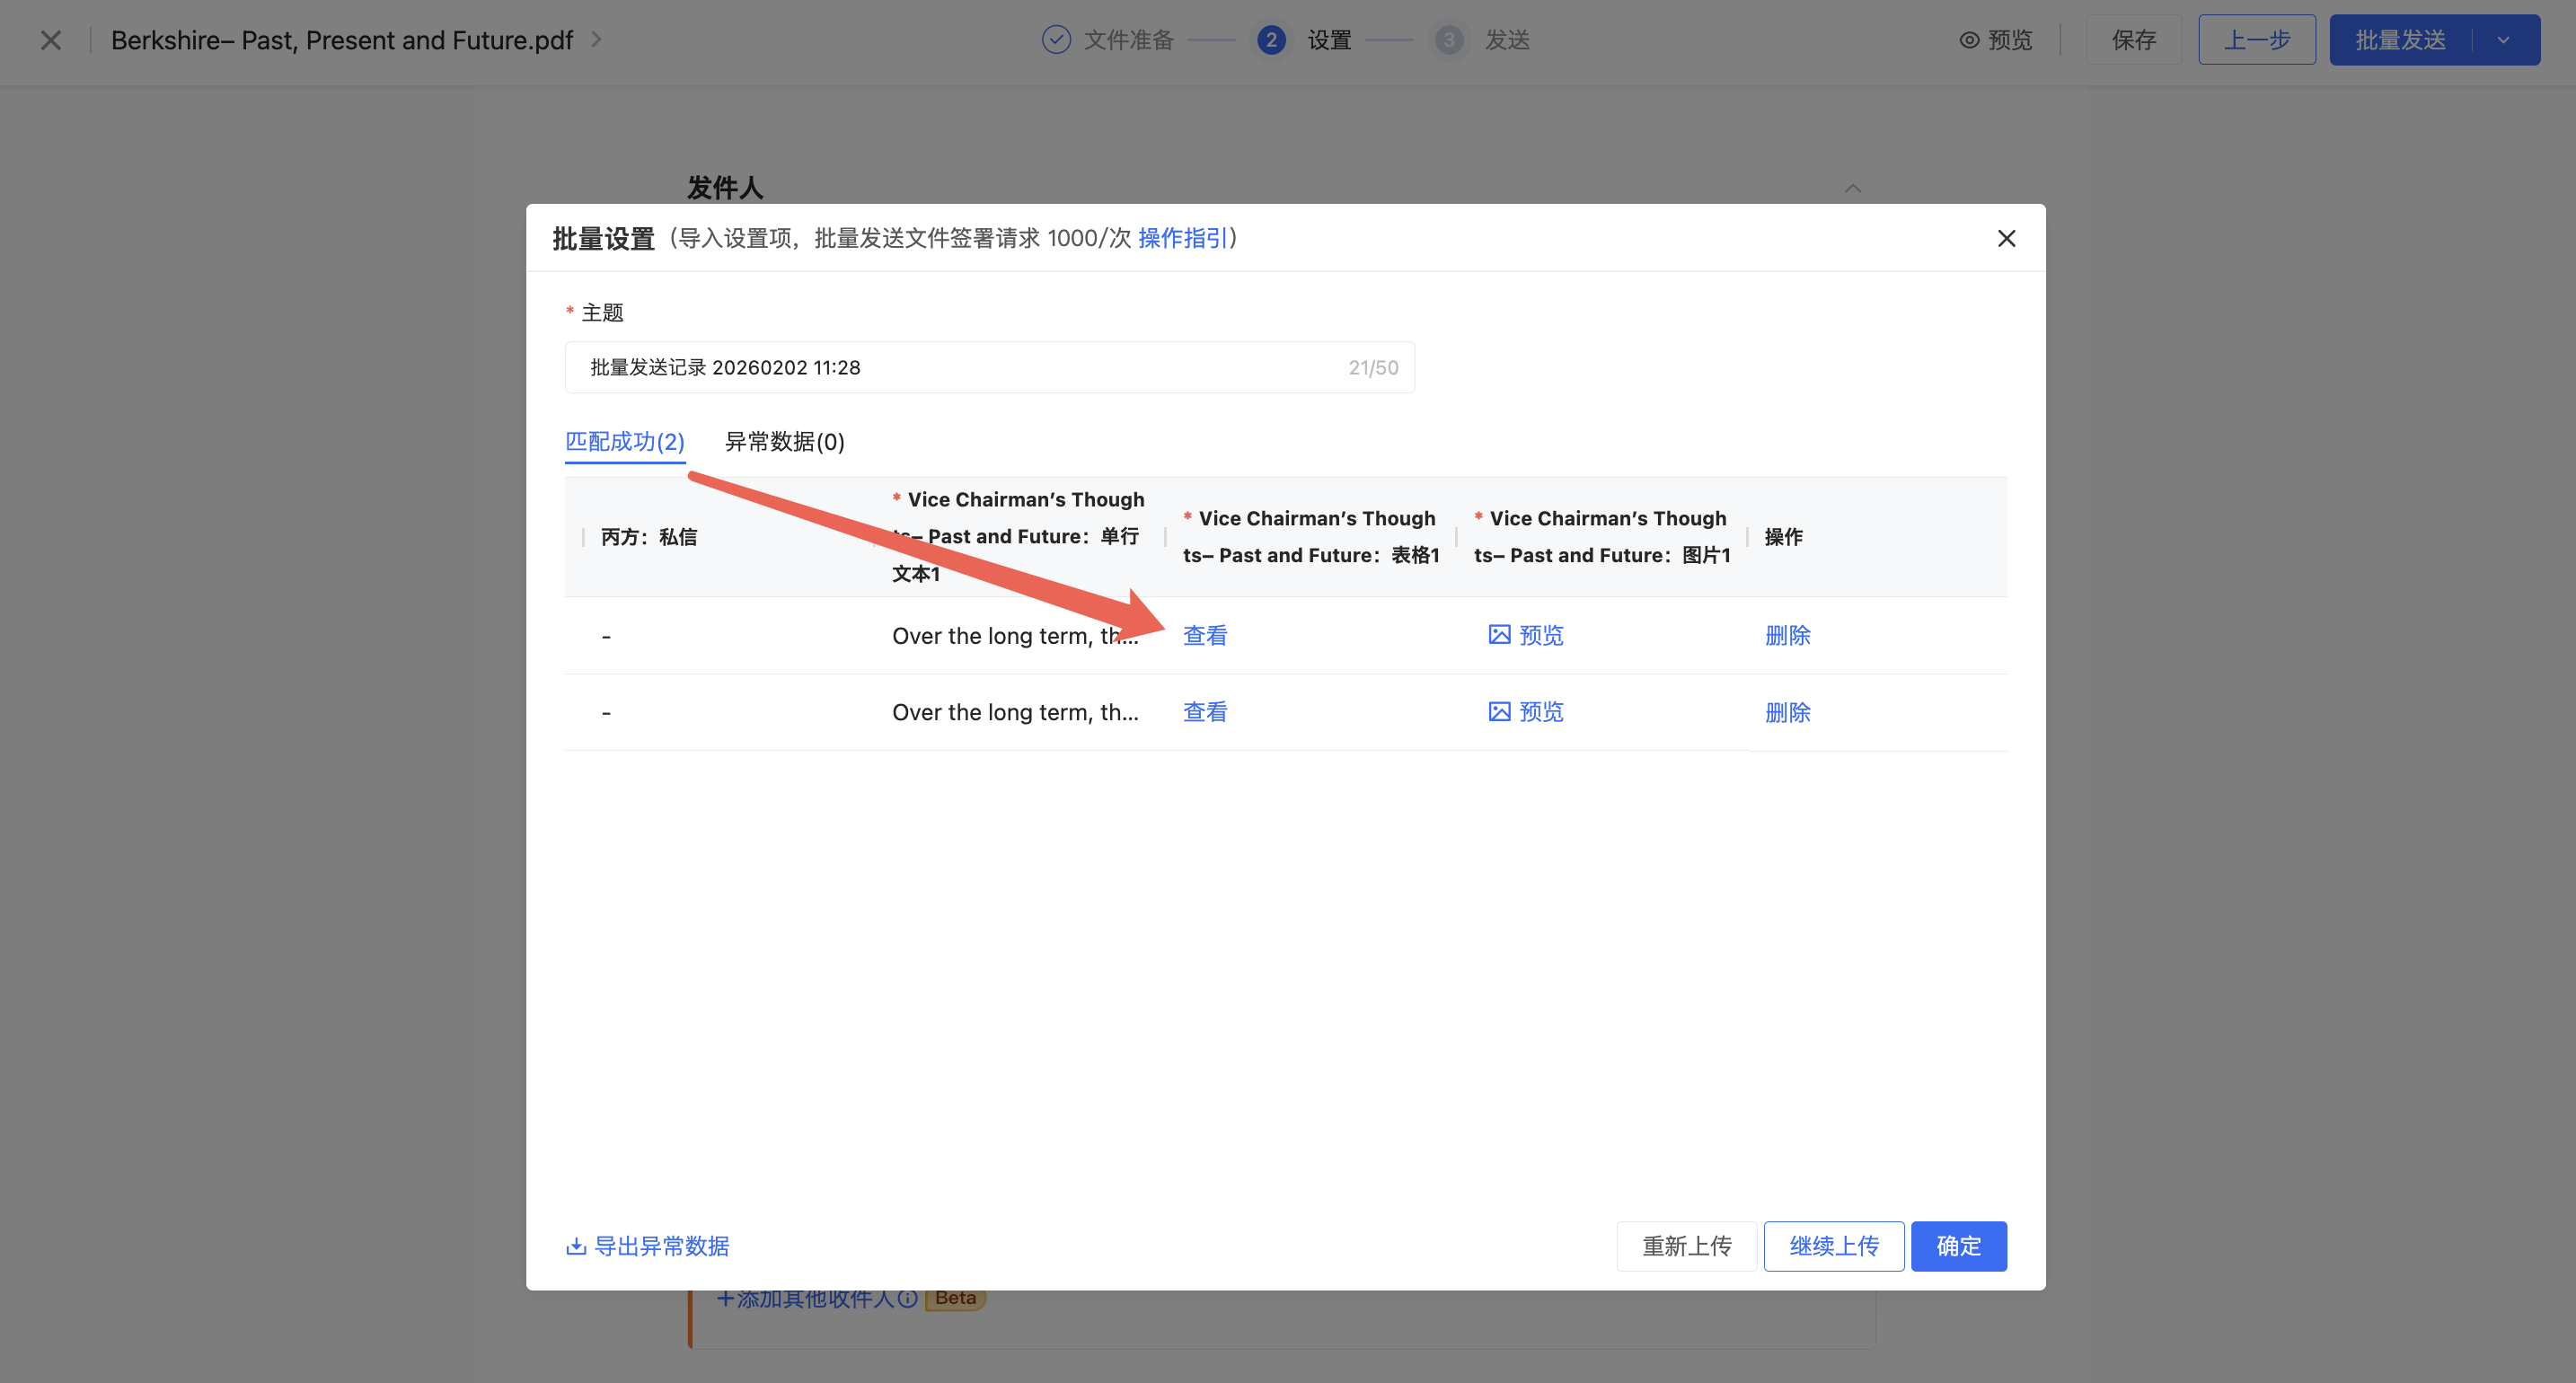Click the 确定 button
This screenshot has width=2576, height=1383.
click(x=1958, y=1246)
